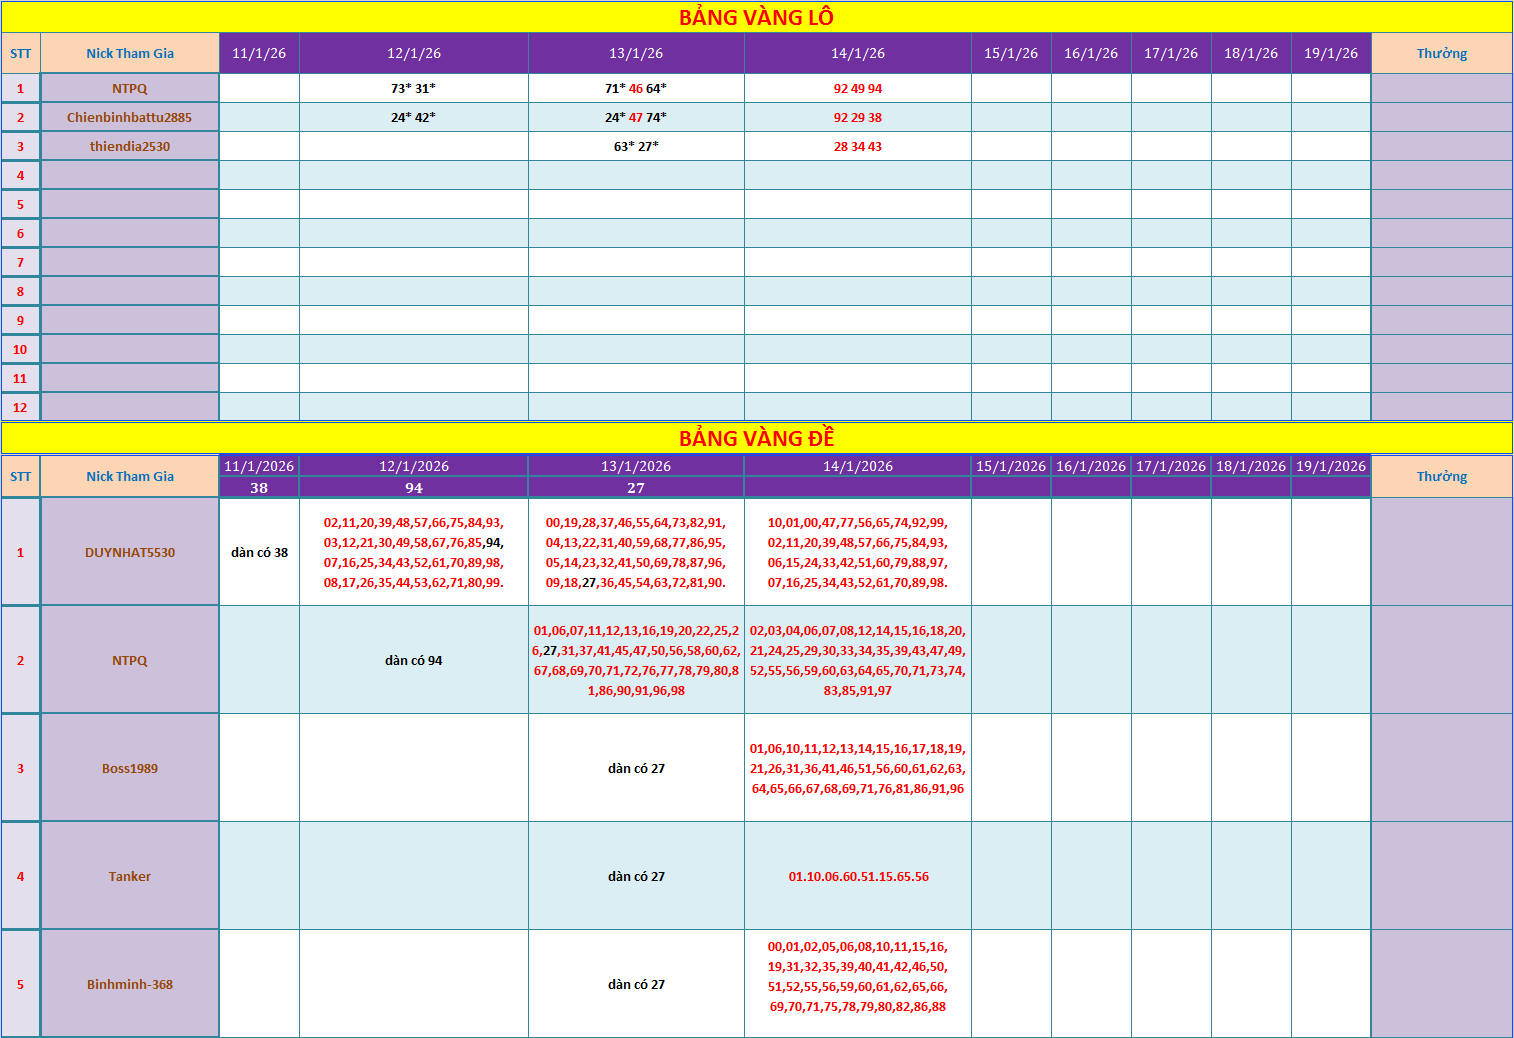Select the result cell showing 94 under 12/1/2026
Image resolution: width=1514 pixels, height=1038 pixels.
coord(414,488)
